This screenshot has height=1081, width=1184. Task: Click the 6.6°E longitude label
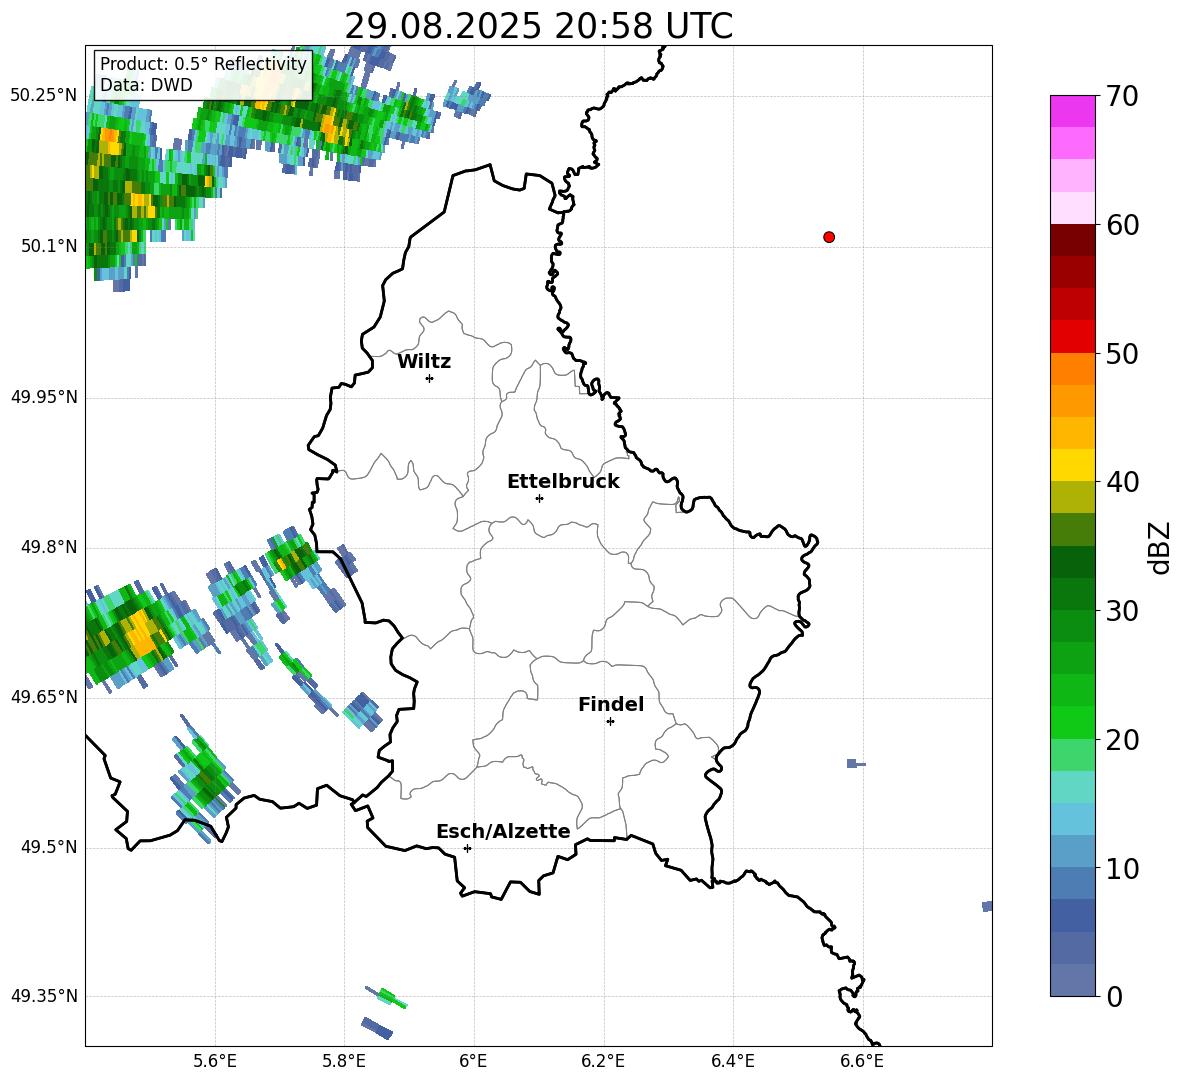click(862, 1061)
